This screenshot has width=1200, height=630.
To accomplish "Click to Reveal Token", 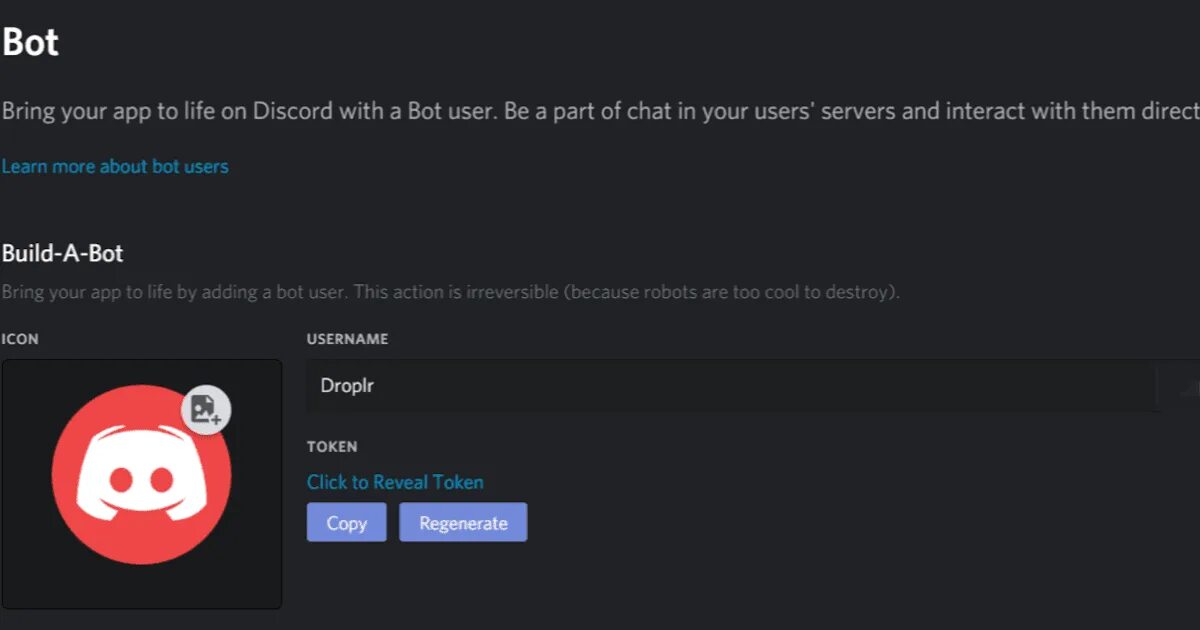I will point(395,482).
